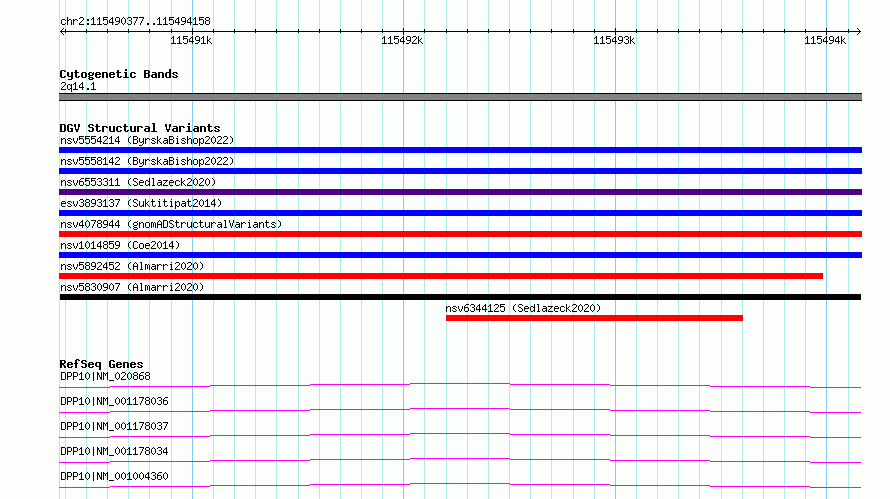Click the nsv5554214 (ByrskaBishop2022) label
This screenshot has height=499, width=890.
pyautogui.click(x=147, y=140)
